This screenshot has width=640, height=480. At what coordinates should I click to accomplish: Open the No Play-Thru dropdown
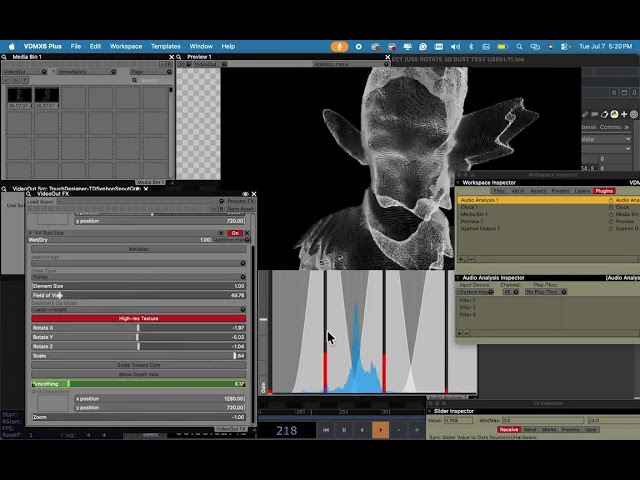pyautogui.click(x=546, y=292)
